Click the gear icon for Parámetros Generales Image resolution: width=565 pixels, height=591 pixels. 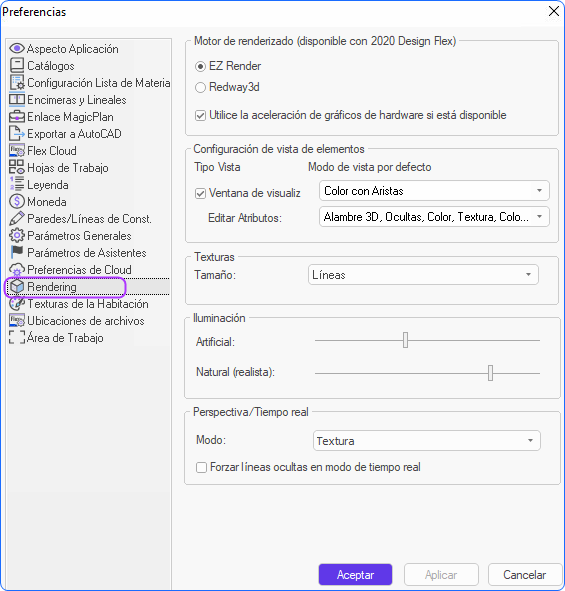pyautogui.click(x=17, y=235)
